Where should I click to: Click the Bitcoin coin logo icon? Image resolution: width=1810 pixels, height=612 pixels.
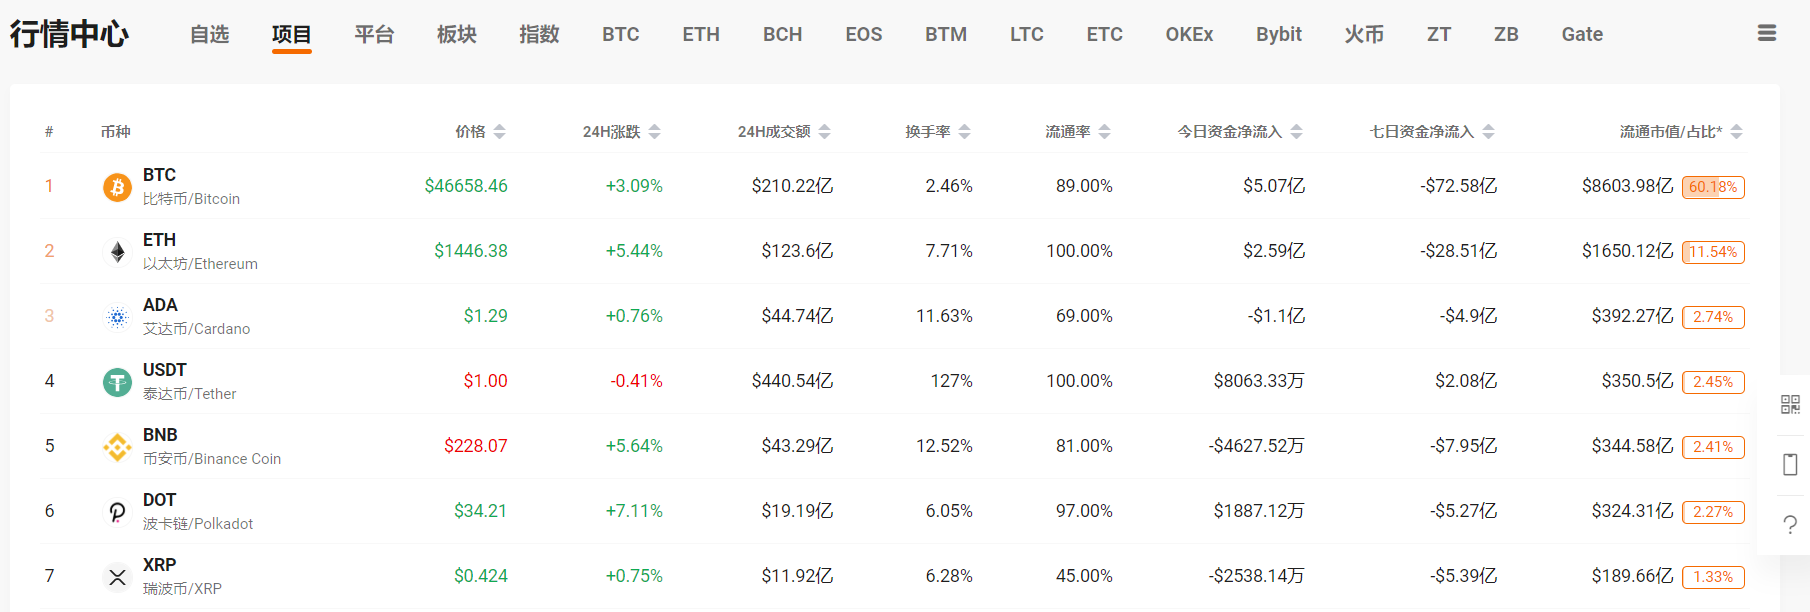click(x=117, y=187)
